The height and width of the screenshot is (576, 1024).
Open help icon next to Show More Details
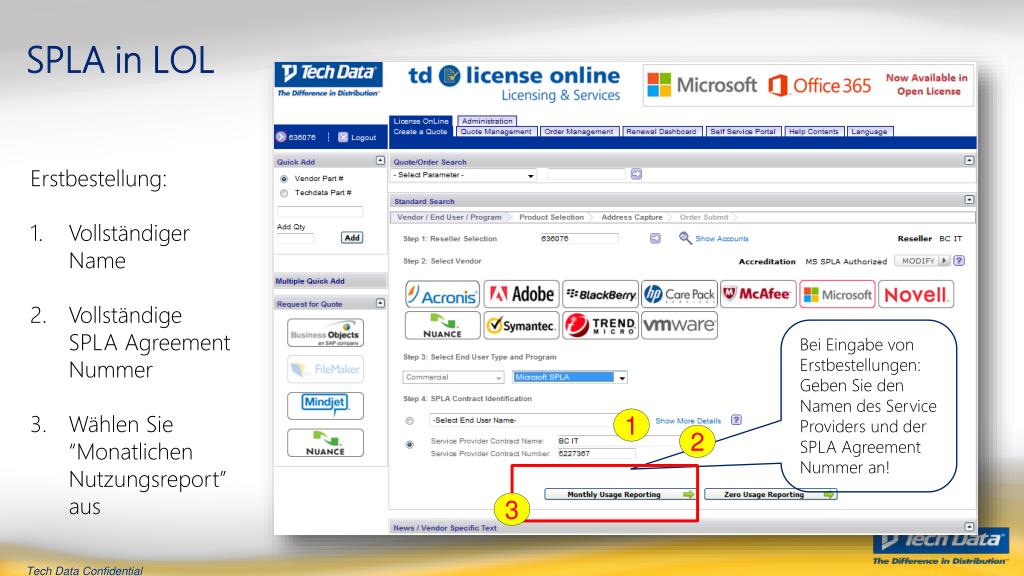pos(736,420)
